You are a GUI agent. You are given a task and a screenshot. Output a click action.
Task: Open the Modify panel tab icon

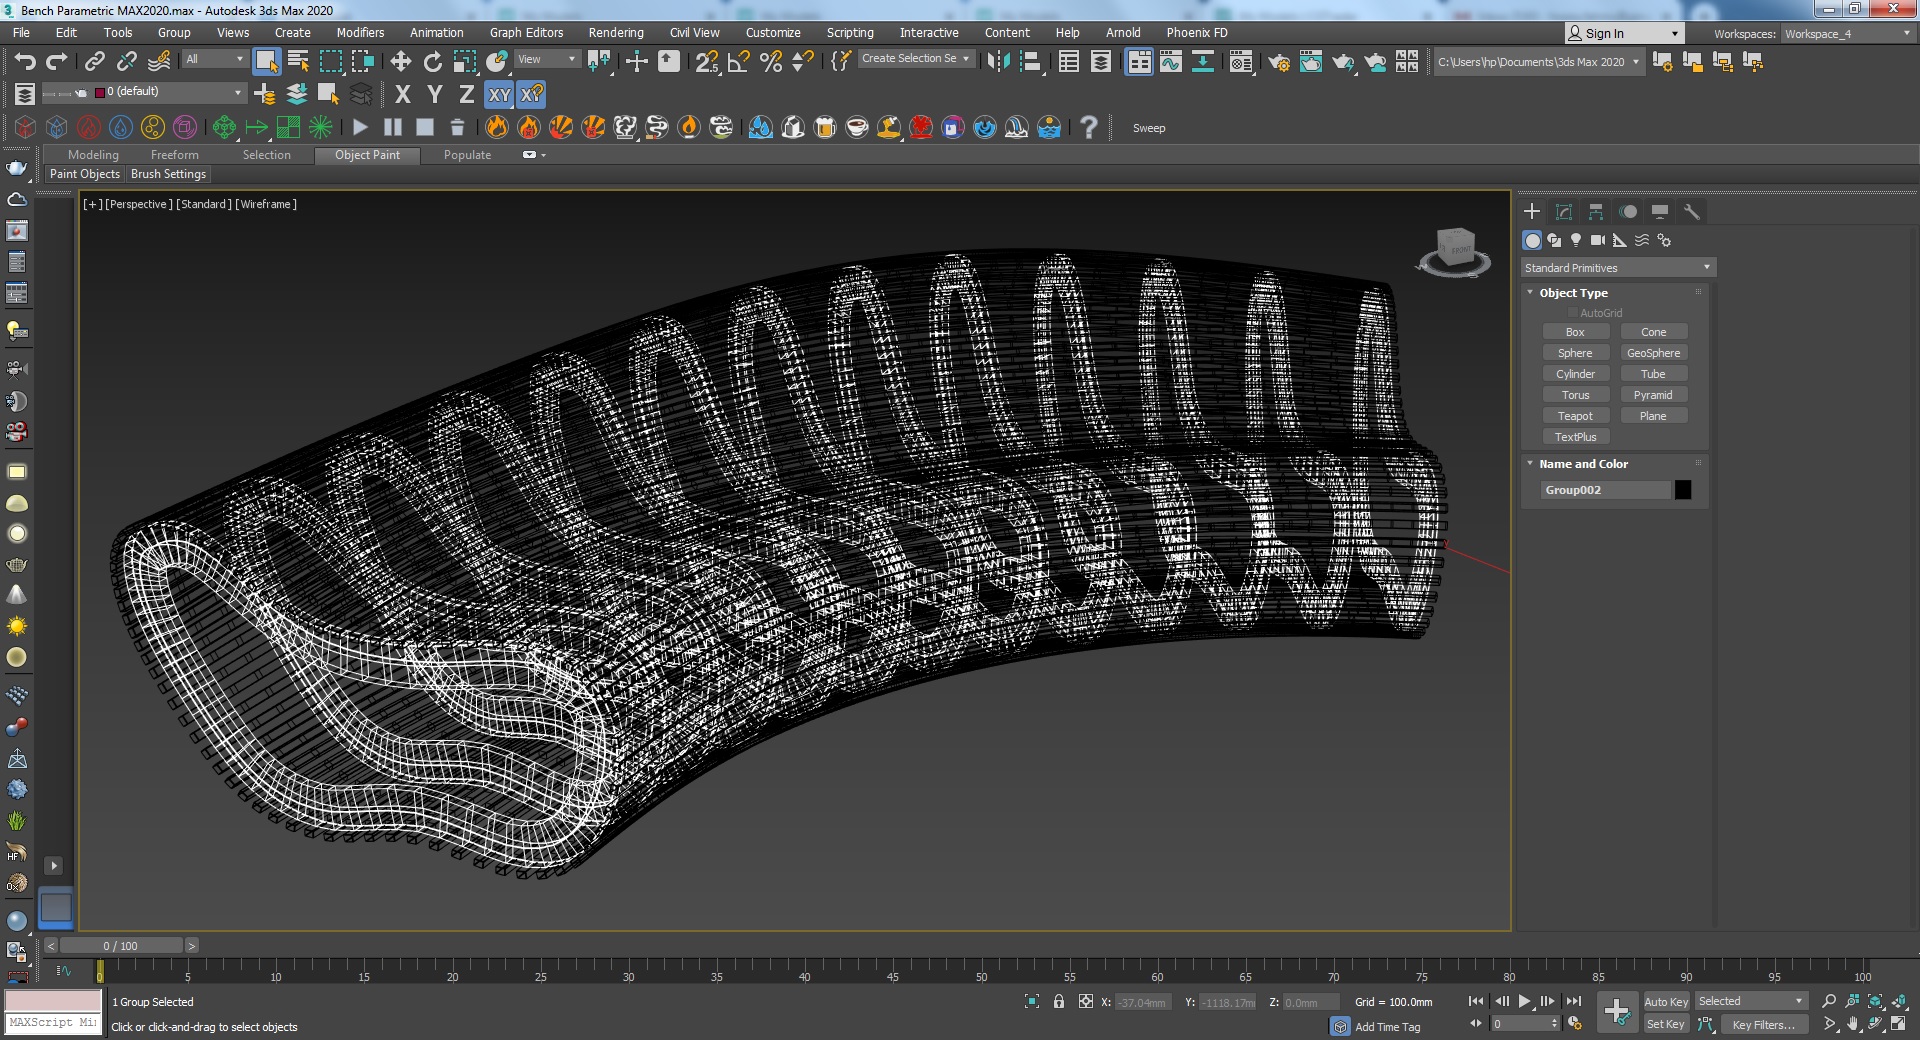pos(1564,212)
